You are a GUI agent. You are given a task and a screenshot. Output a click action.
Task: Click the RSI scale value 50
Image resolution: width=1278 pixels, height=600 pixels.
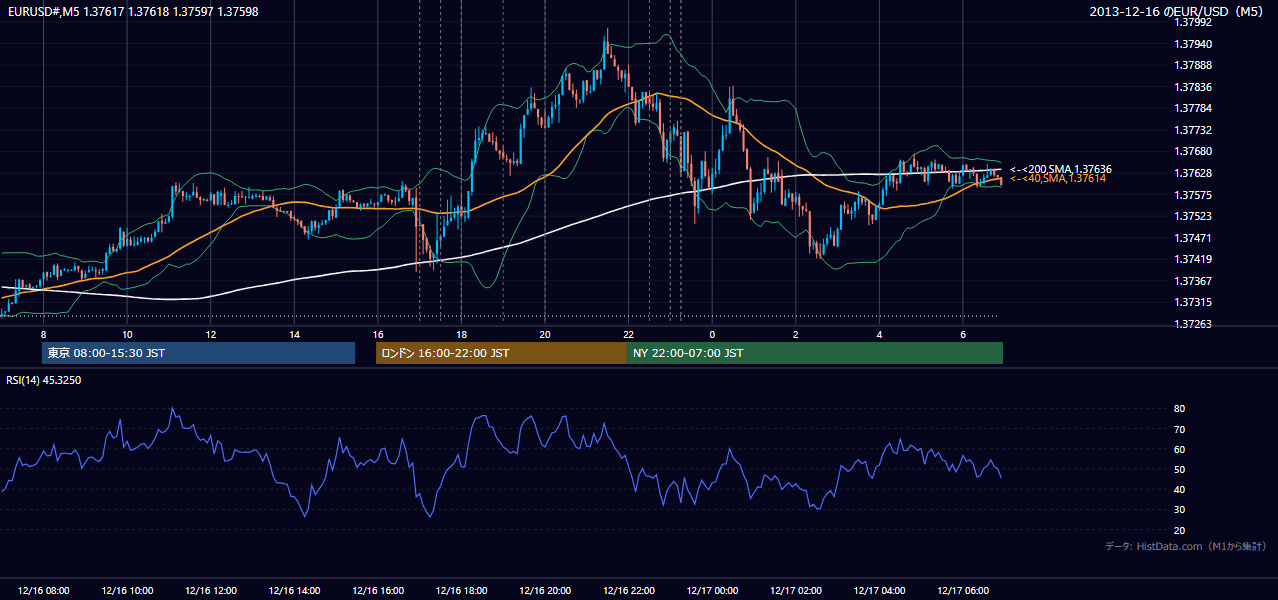coord(1179,469)
